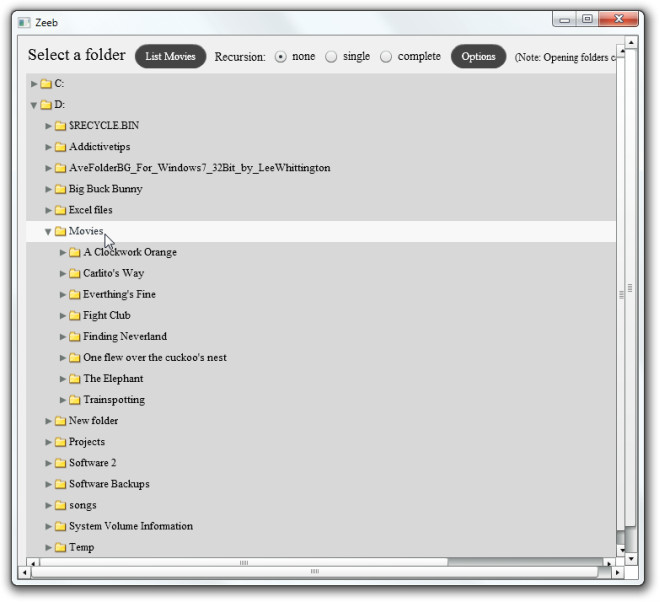Viewport: 660px width, 602px height.
Task: Select the 'A Clockwork Orange' folder name
Action: (130, 252)
